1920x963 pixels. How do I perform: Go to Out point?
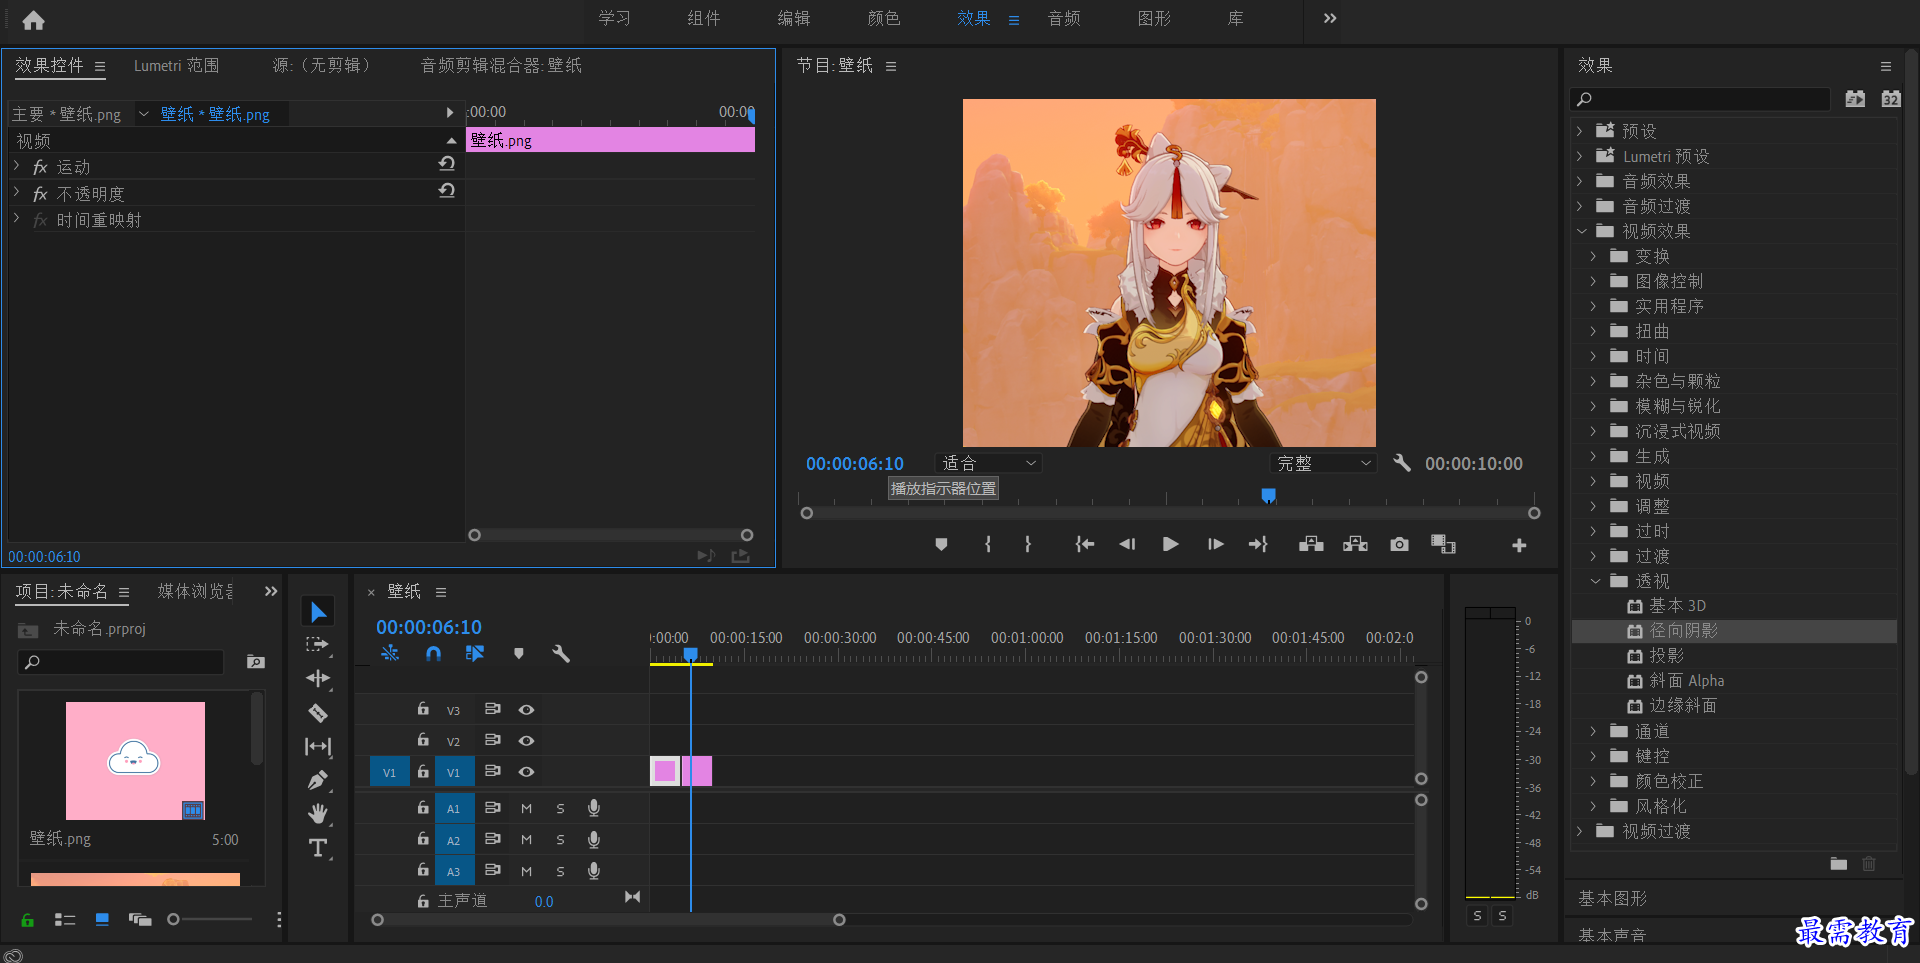click(x=1258, y=544)
